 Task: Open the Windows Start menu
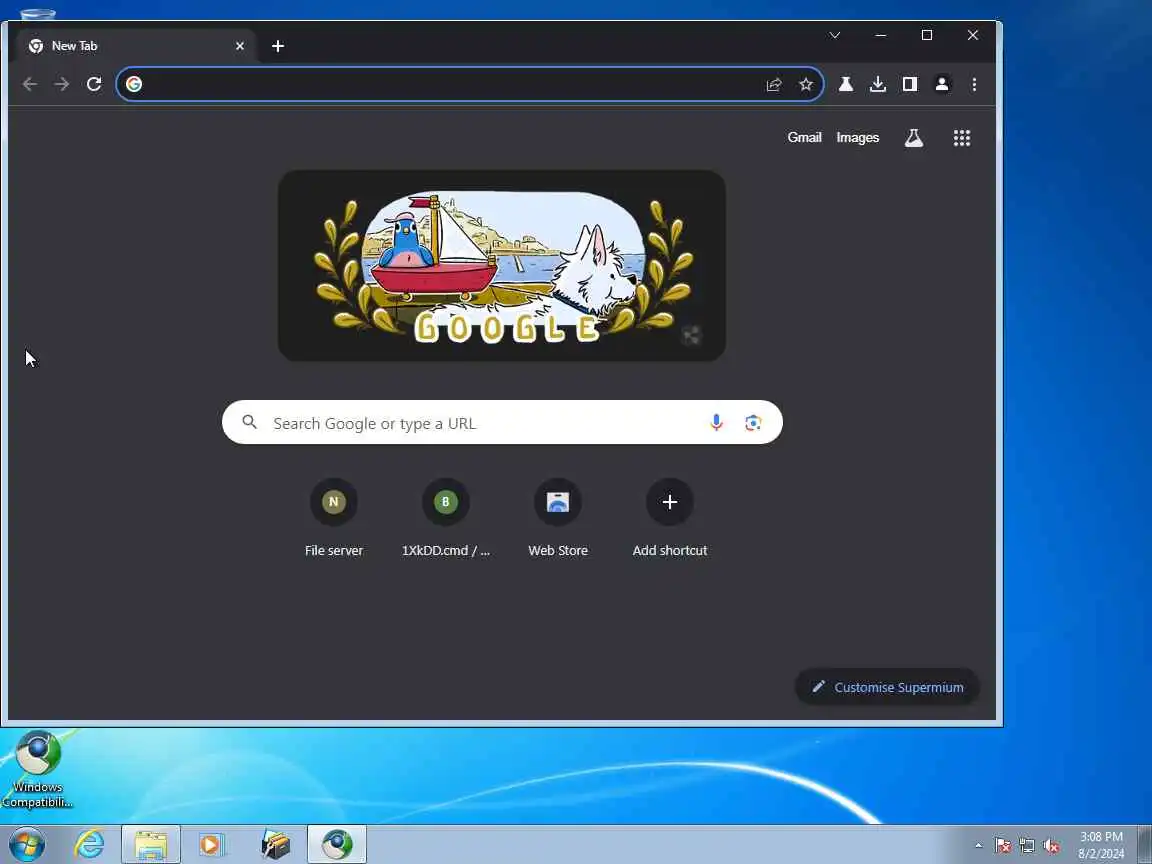(26, 844)
